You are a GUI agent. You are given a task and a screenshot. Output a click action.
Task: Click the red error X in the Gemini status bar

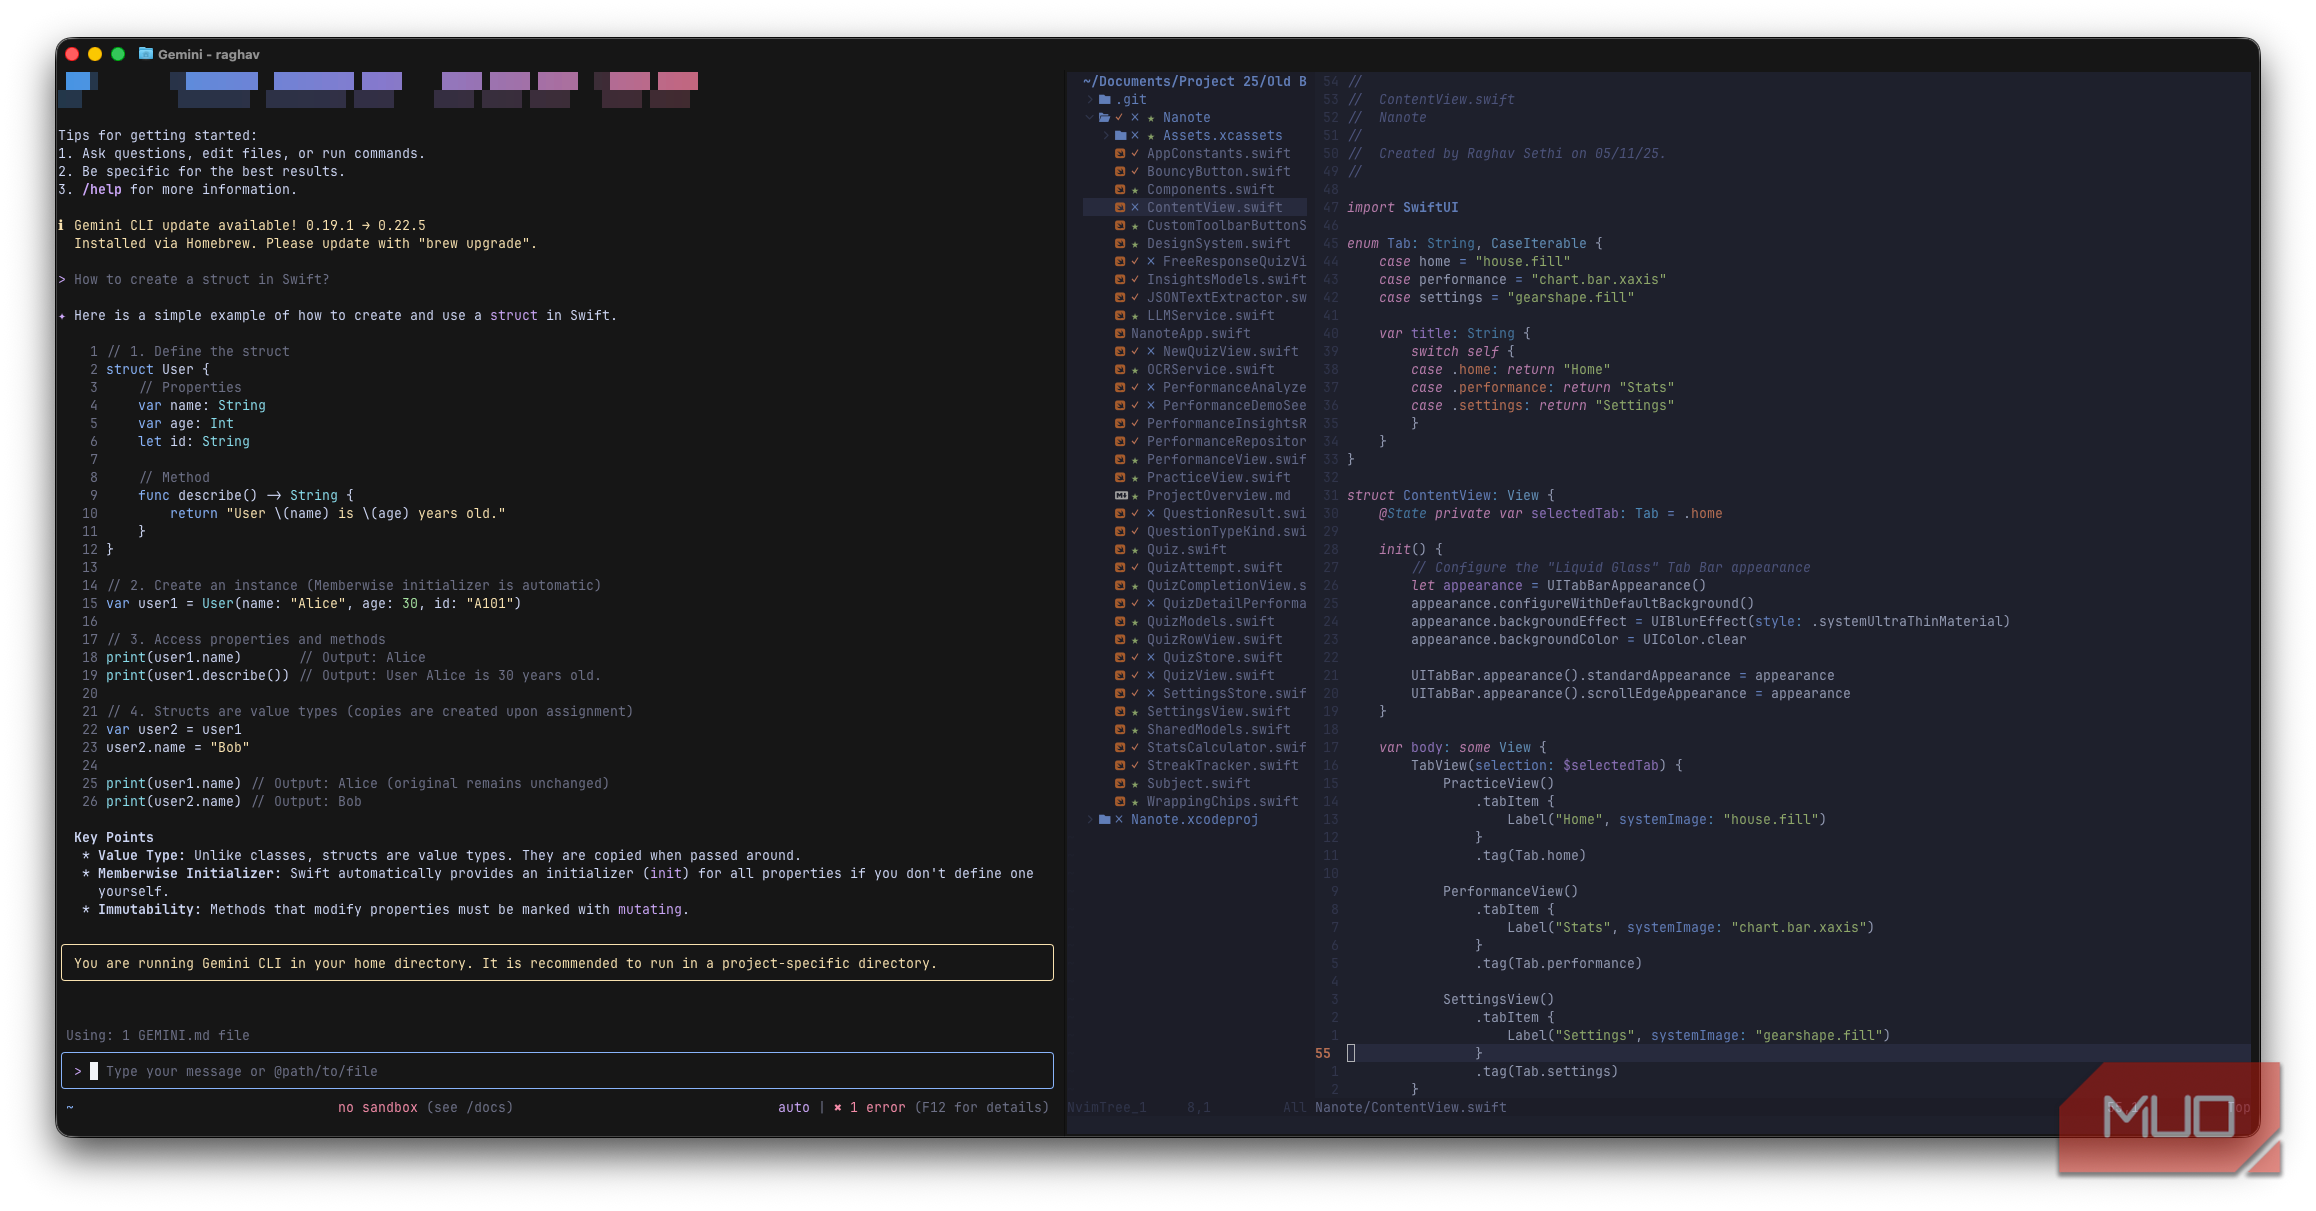point(838,1108)
